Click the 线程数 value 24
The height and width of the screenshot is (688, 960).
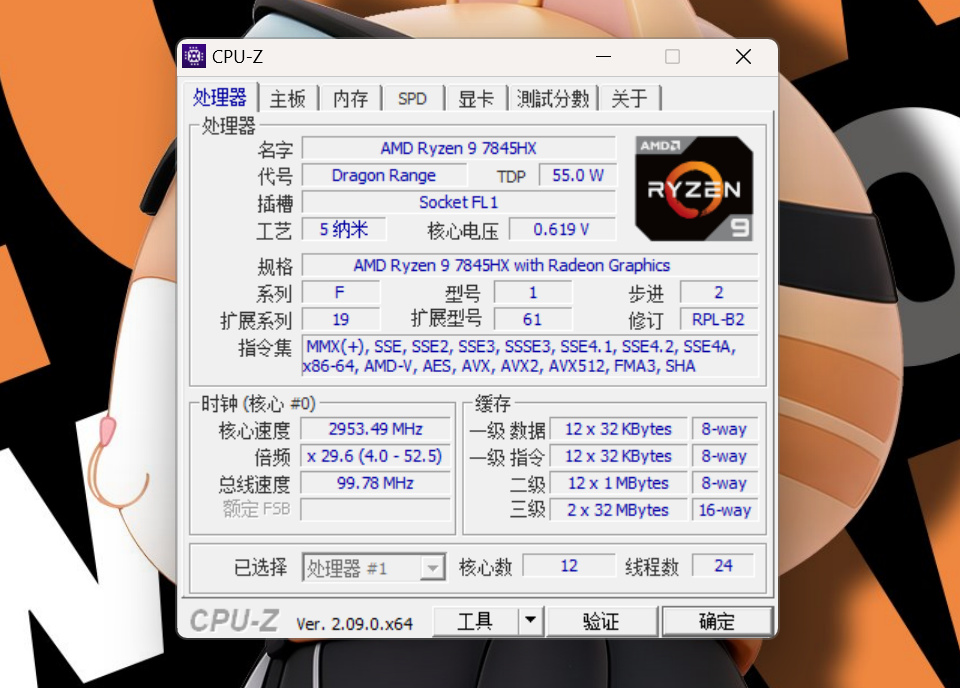point(723,566)
